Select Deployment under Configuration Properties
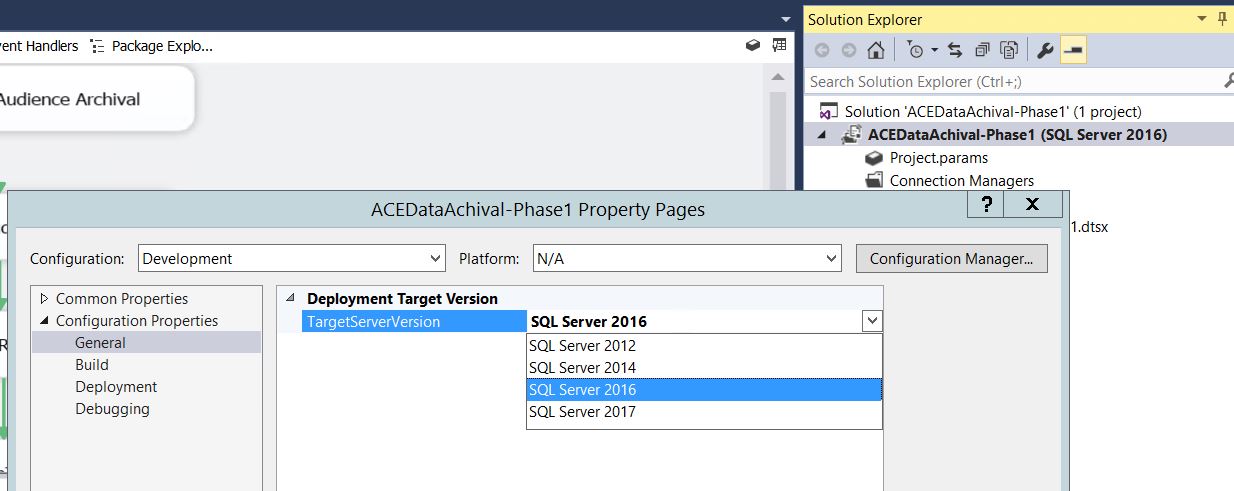The image size is (1234, 491). 116,387
